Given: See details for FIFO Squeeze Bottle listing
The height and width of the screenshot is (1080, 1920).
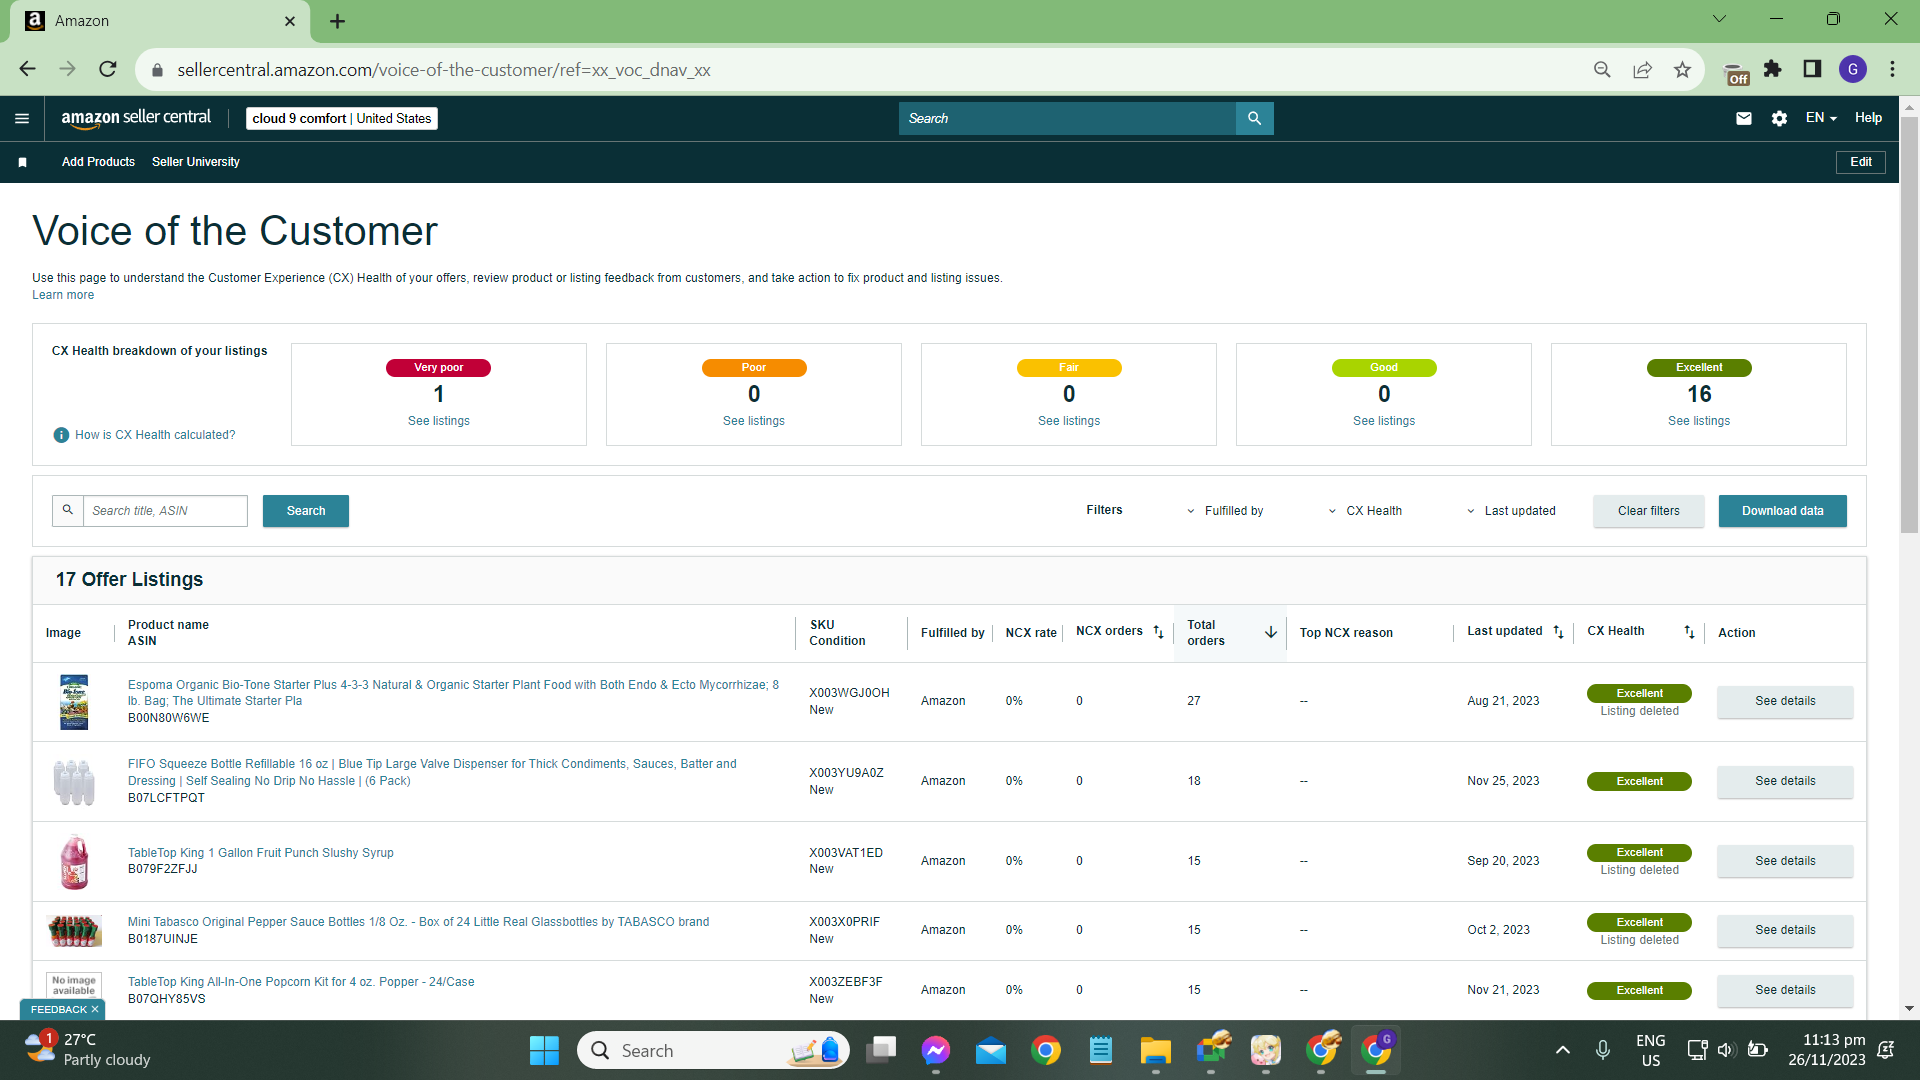Looking at the screenshot, I should [1785, 781].
